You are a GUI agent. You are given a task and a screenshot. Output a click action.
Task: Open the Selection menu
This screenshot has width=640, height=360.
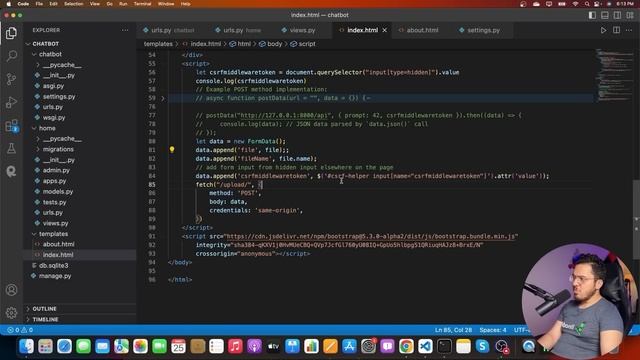point(73,4)
